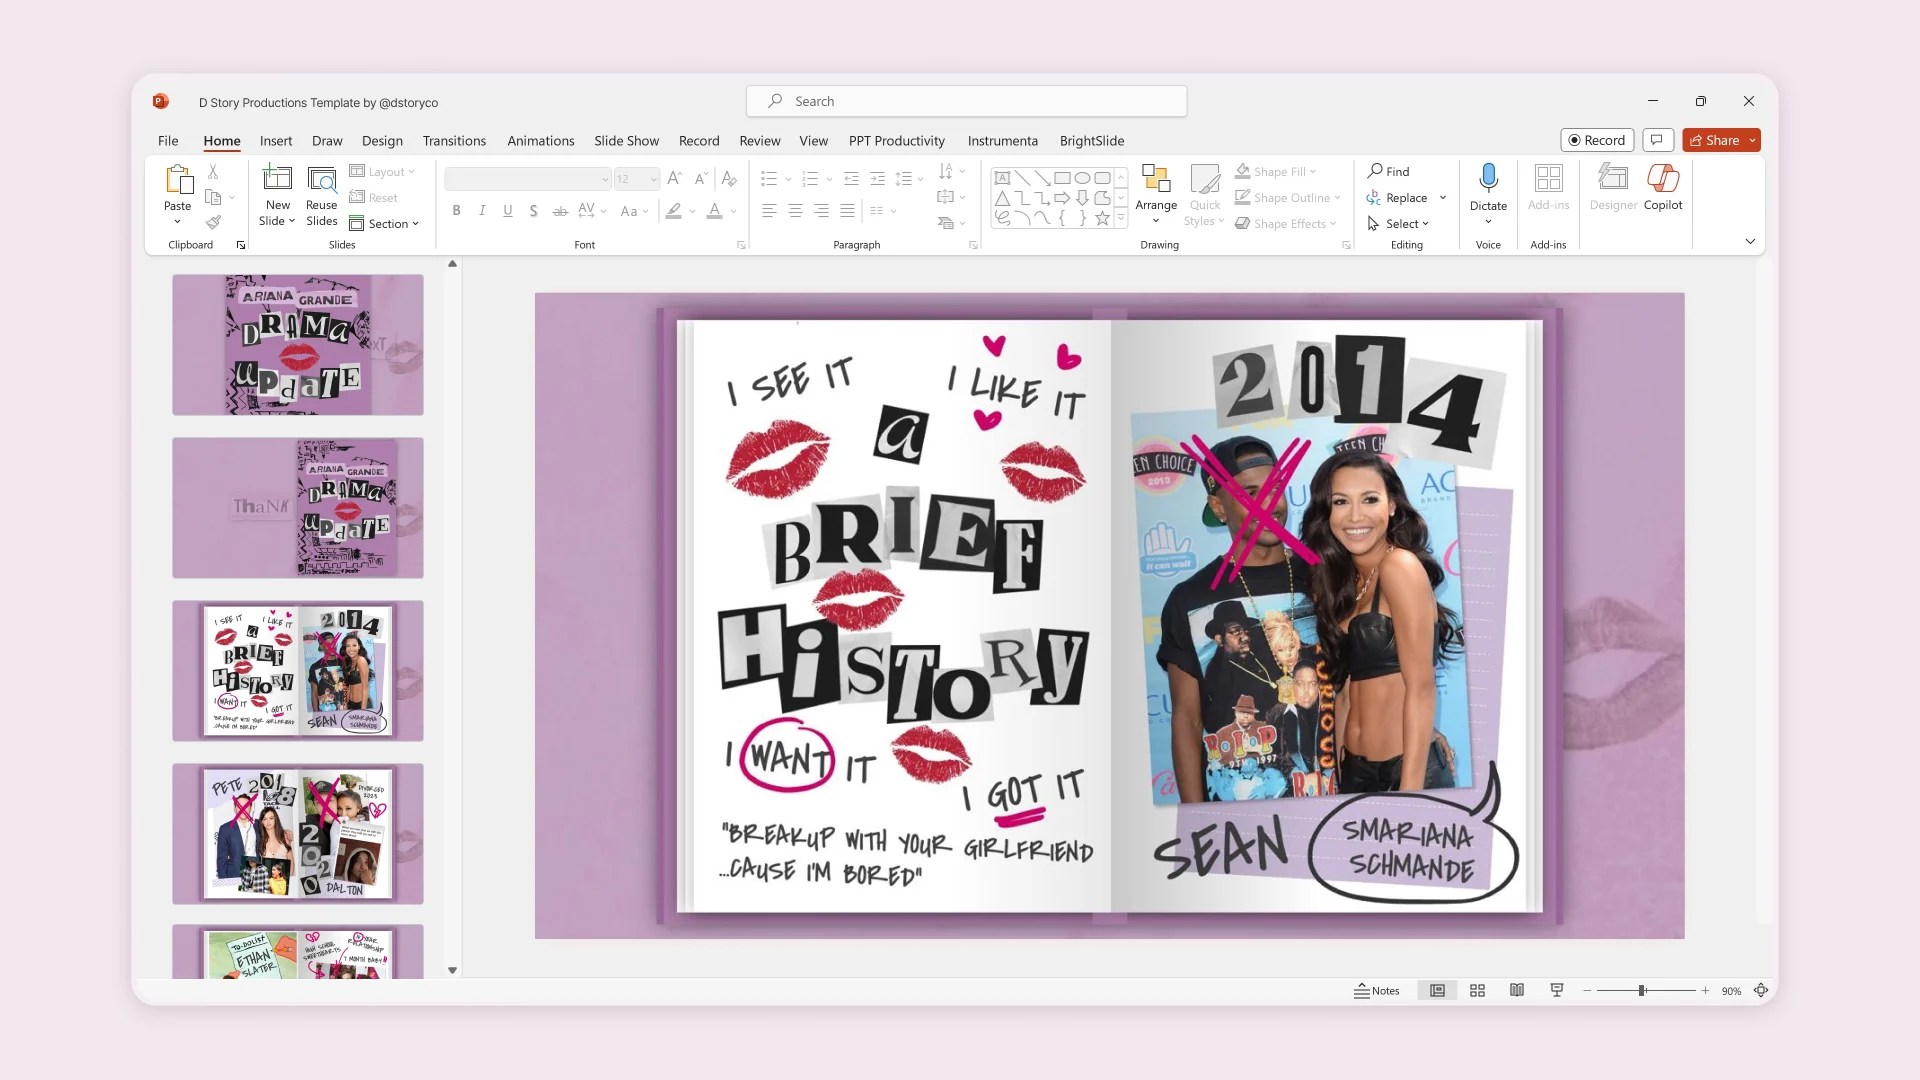This screenshot has width=1920, height=1080.
Task: Click the Arrange objects icon
Action: click(x=1156, y=180)
